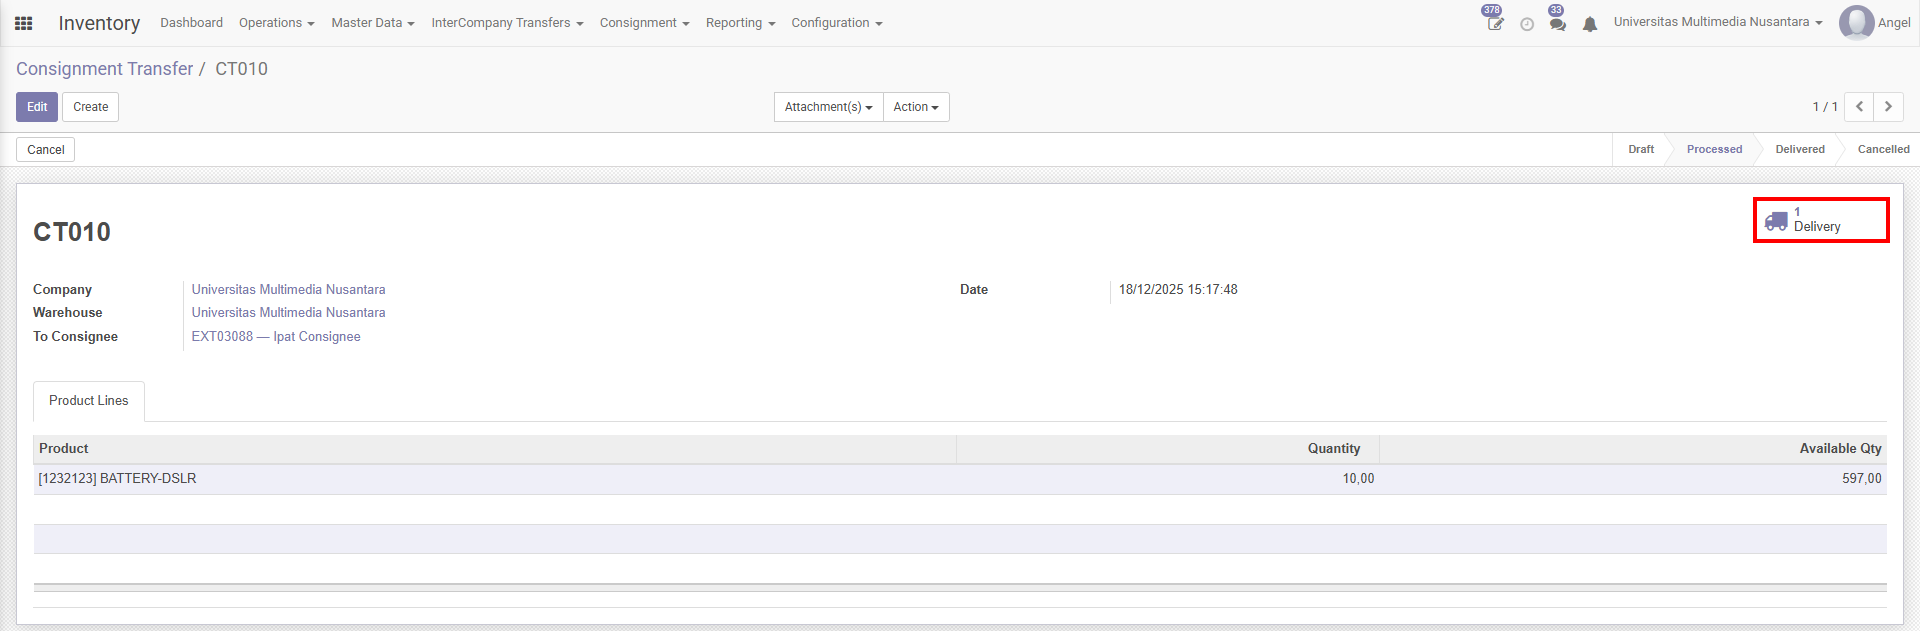Click the Consignment Transfer breadcrumb
1920x631 pixels.
point(105,69)
